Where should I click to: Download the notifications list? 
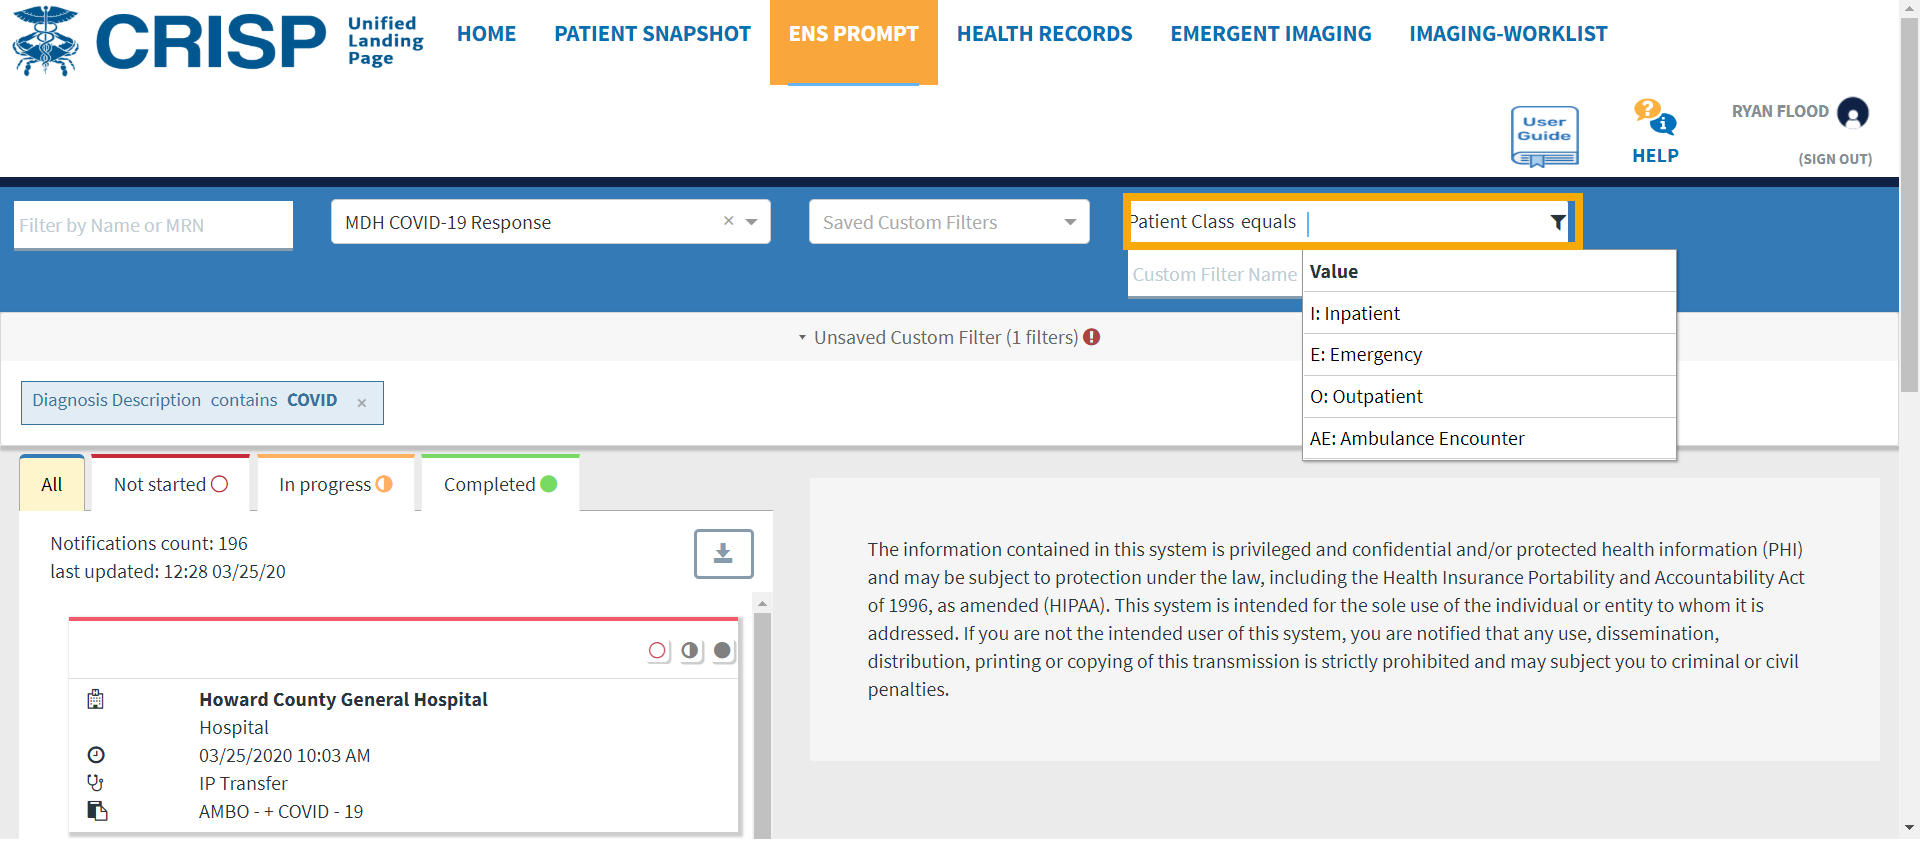coord(723,553)
